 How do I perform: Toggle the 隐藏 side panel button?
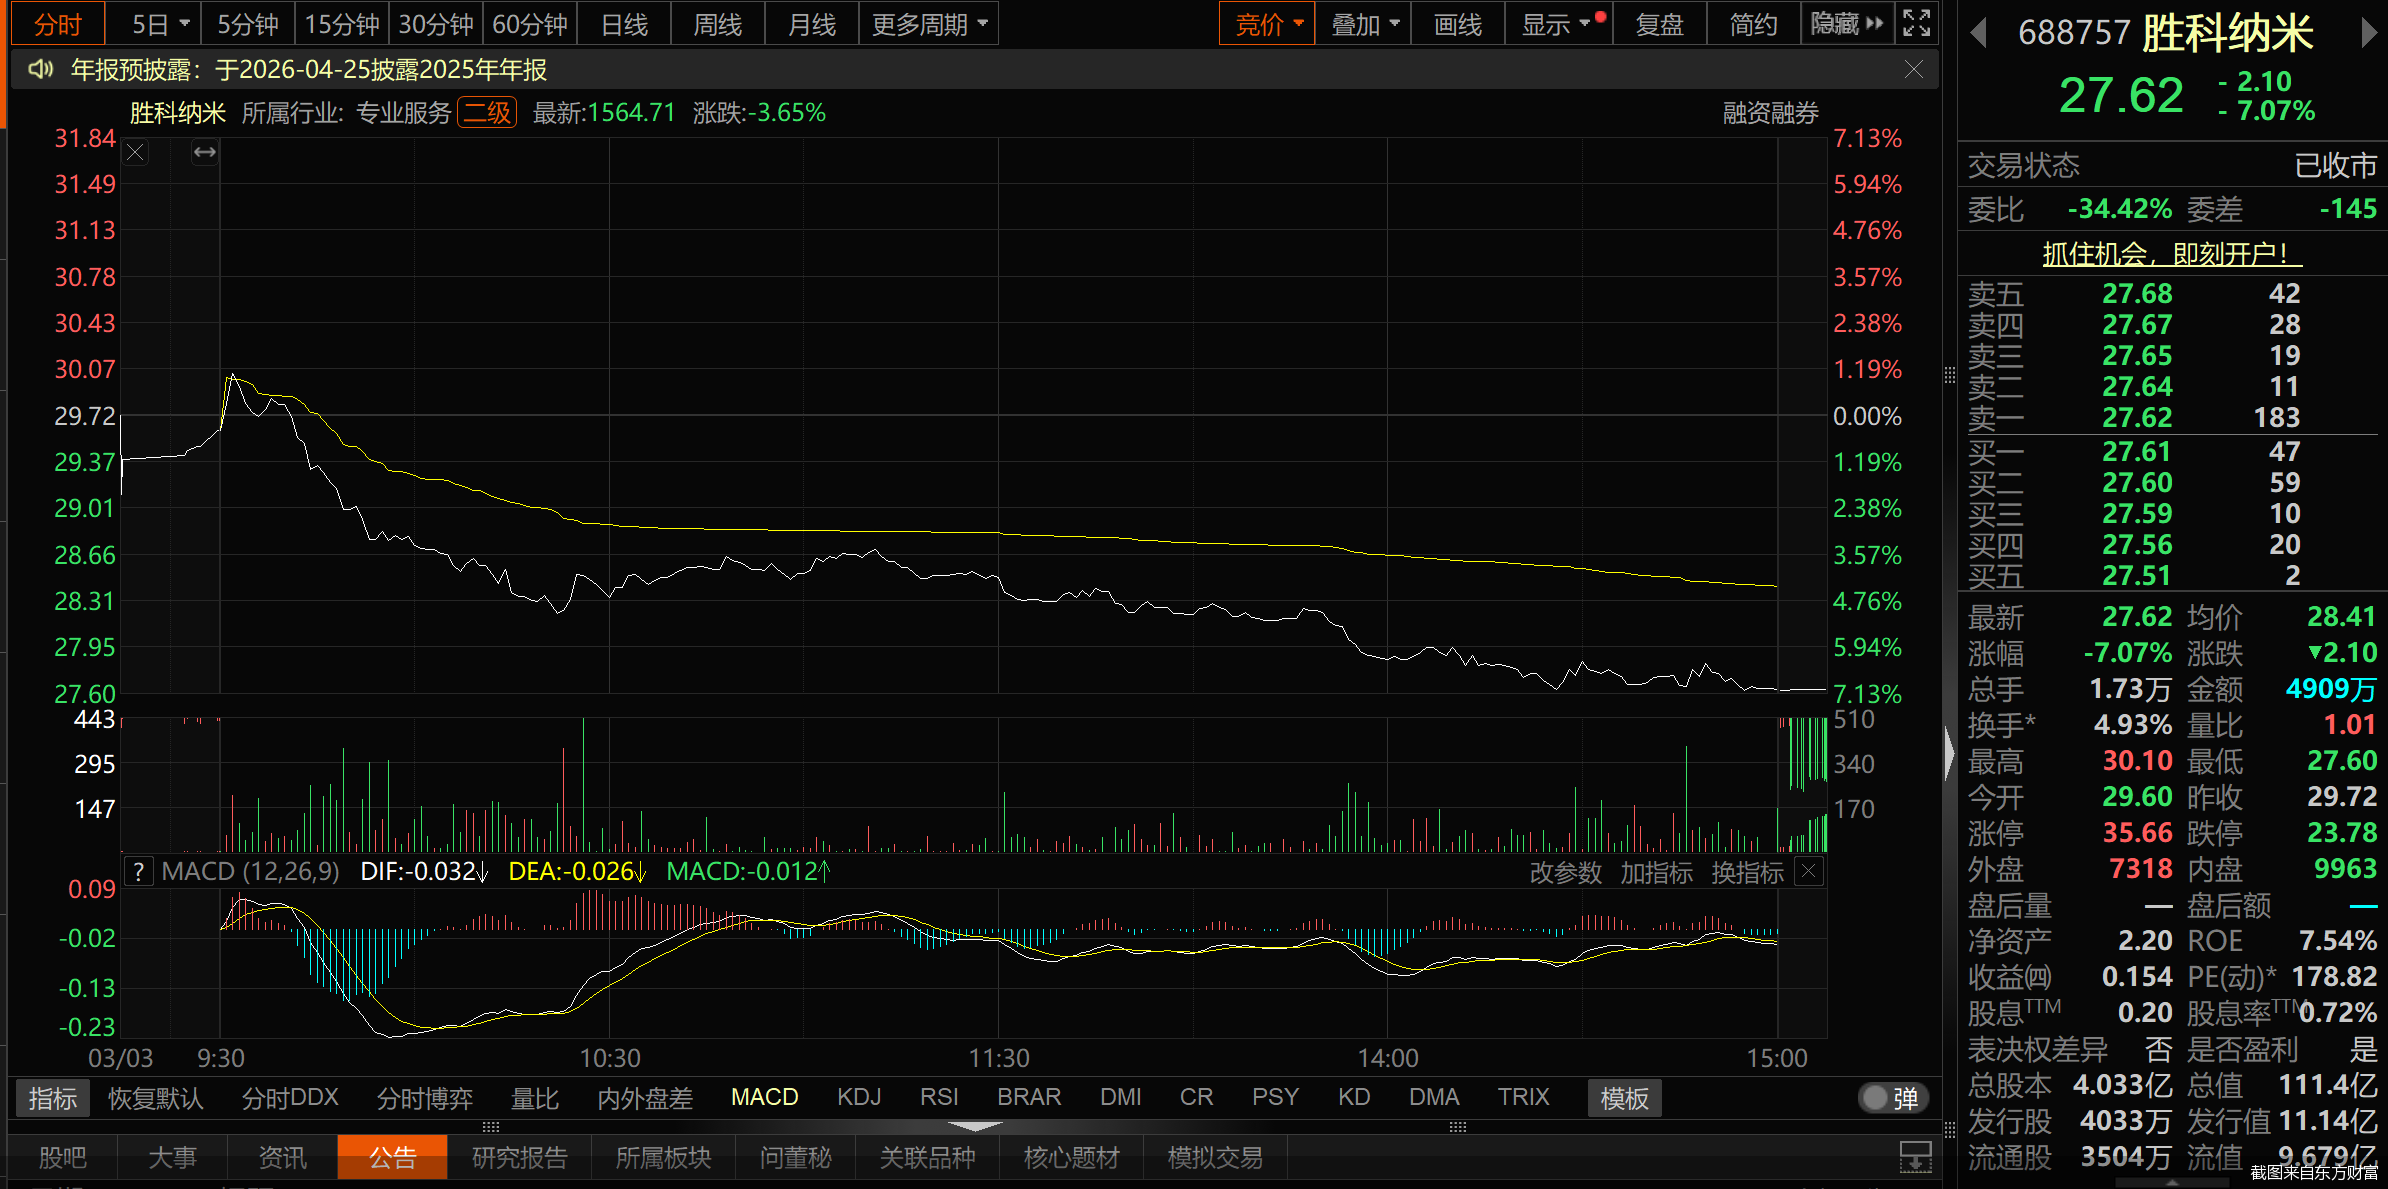click(1846, 23)
